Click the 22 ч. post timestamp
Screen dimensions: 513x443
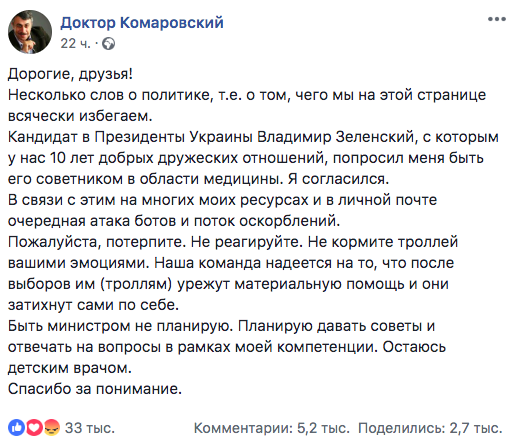pos(75,44)
